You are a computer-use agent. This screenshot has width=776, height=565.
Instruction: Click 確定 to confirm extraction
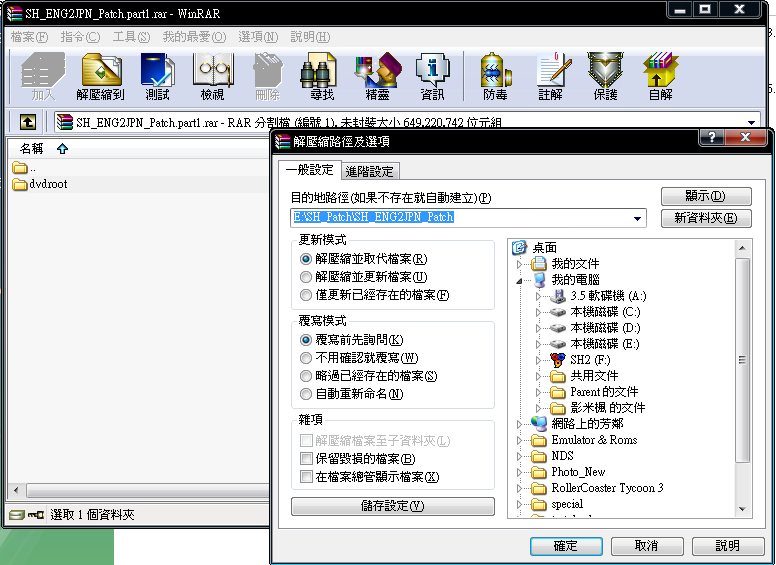coord(566,546)
